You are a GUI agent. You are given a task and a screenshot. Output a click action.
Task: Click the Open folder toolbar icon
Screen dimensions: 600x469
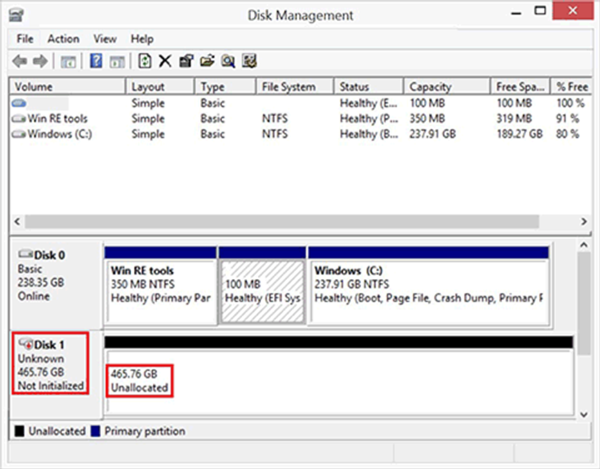pyautogui.click(x=207, y=61)
